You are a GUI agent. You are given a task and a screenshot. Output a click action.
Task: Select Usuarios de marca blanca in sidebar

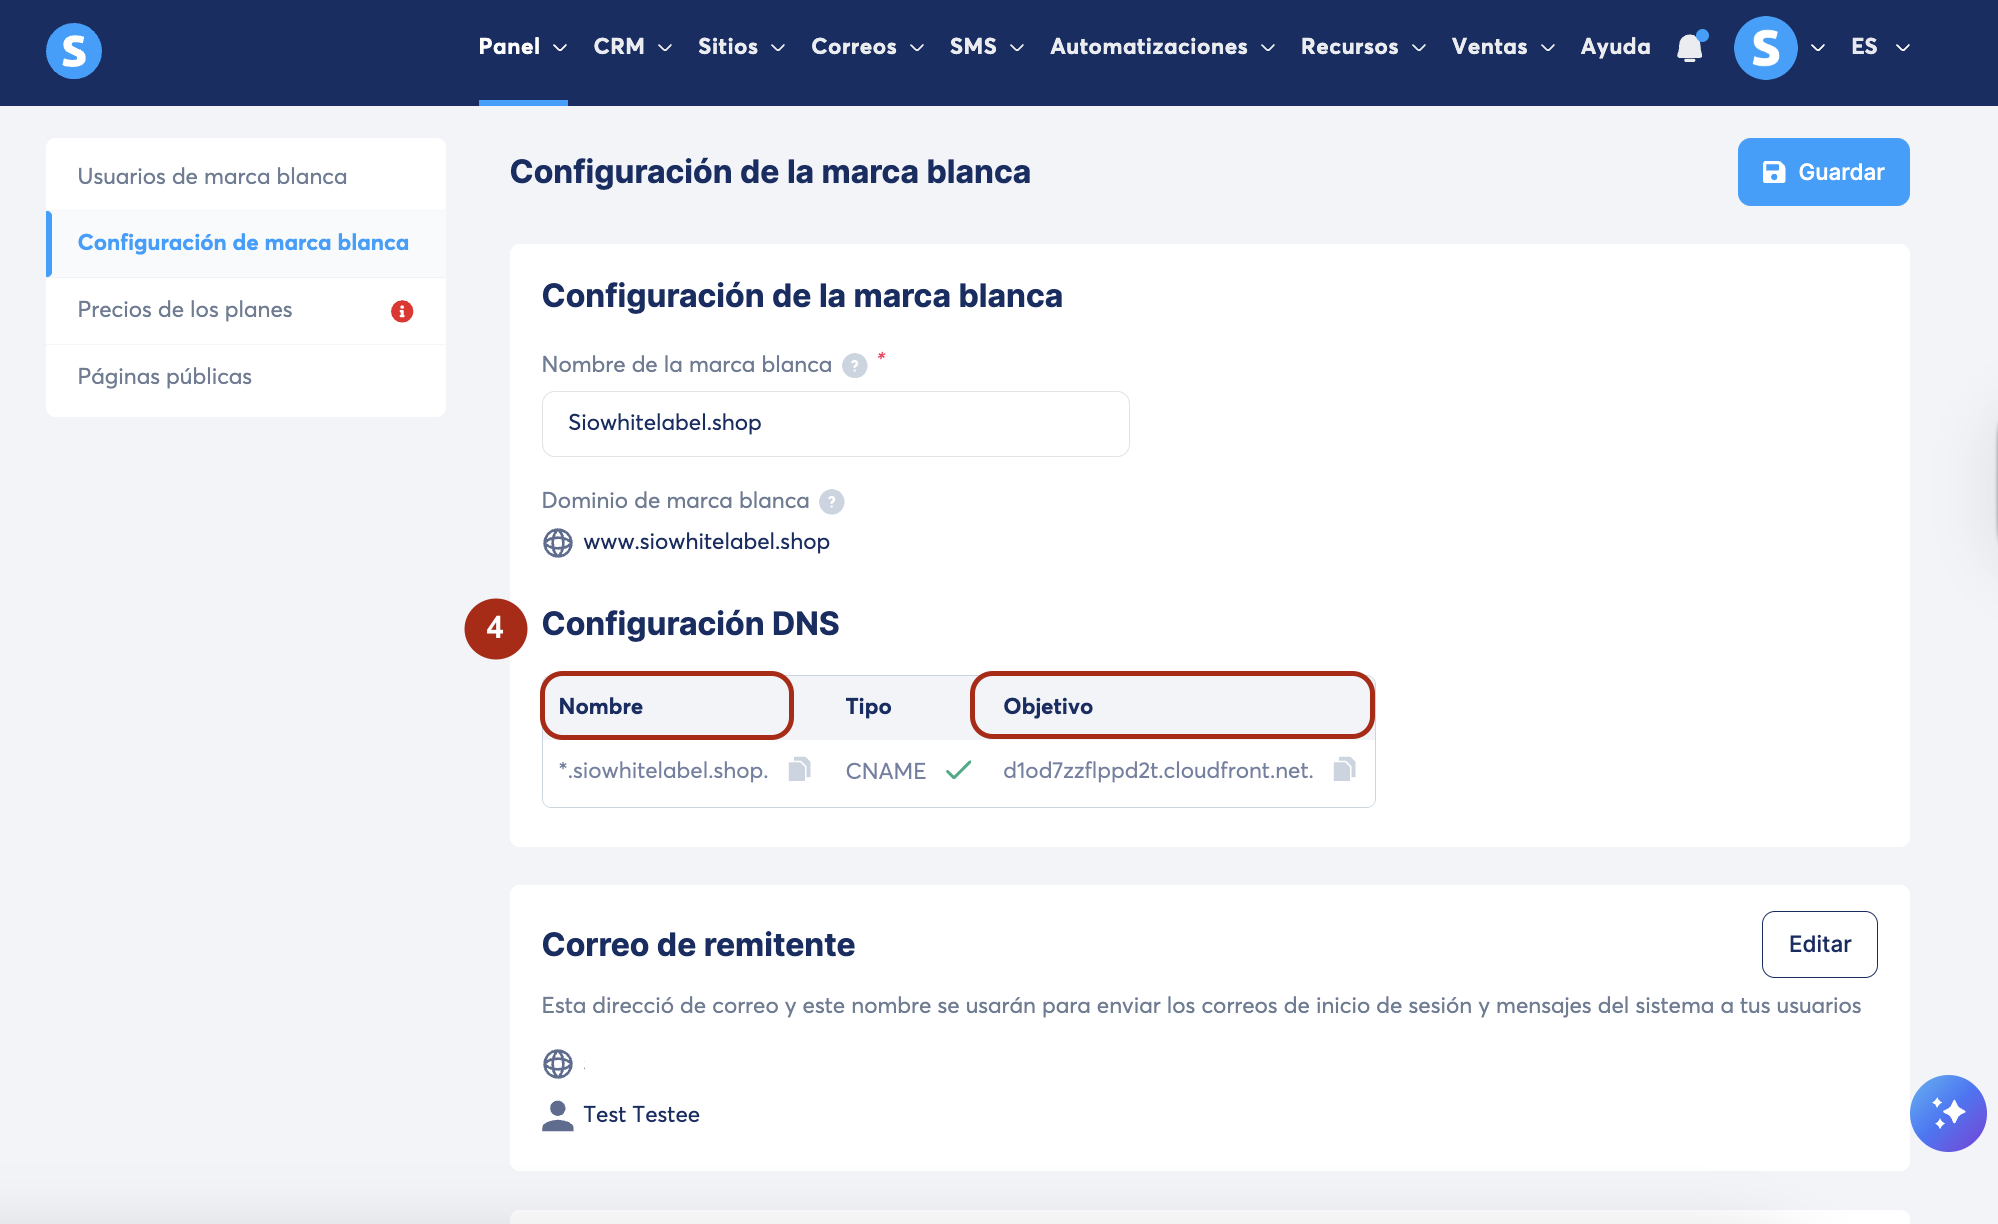tap(212, 176)
